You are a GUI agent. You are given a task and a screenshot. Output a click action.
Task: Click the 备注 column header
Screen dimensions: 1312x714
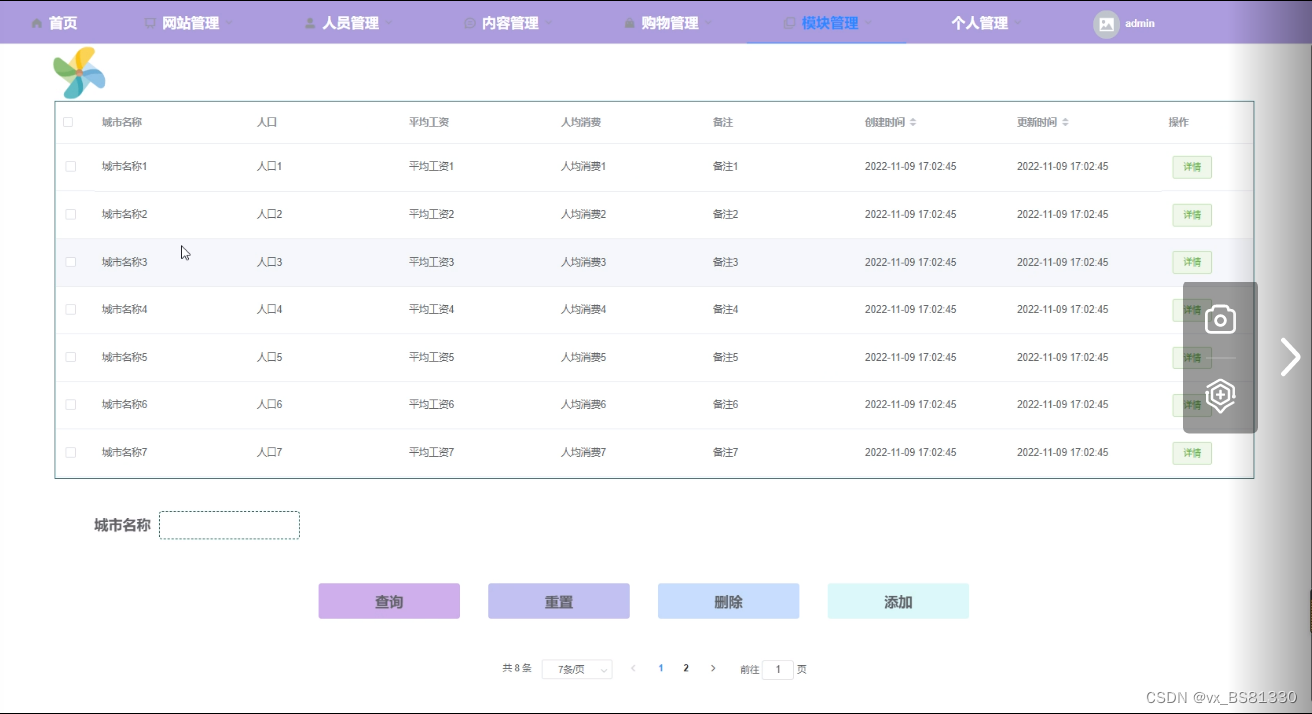(723, 122)
